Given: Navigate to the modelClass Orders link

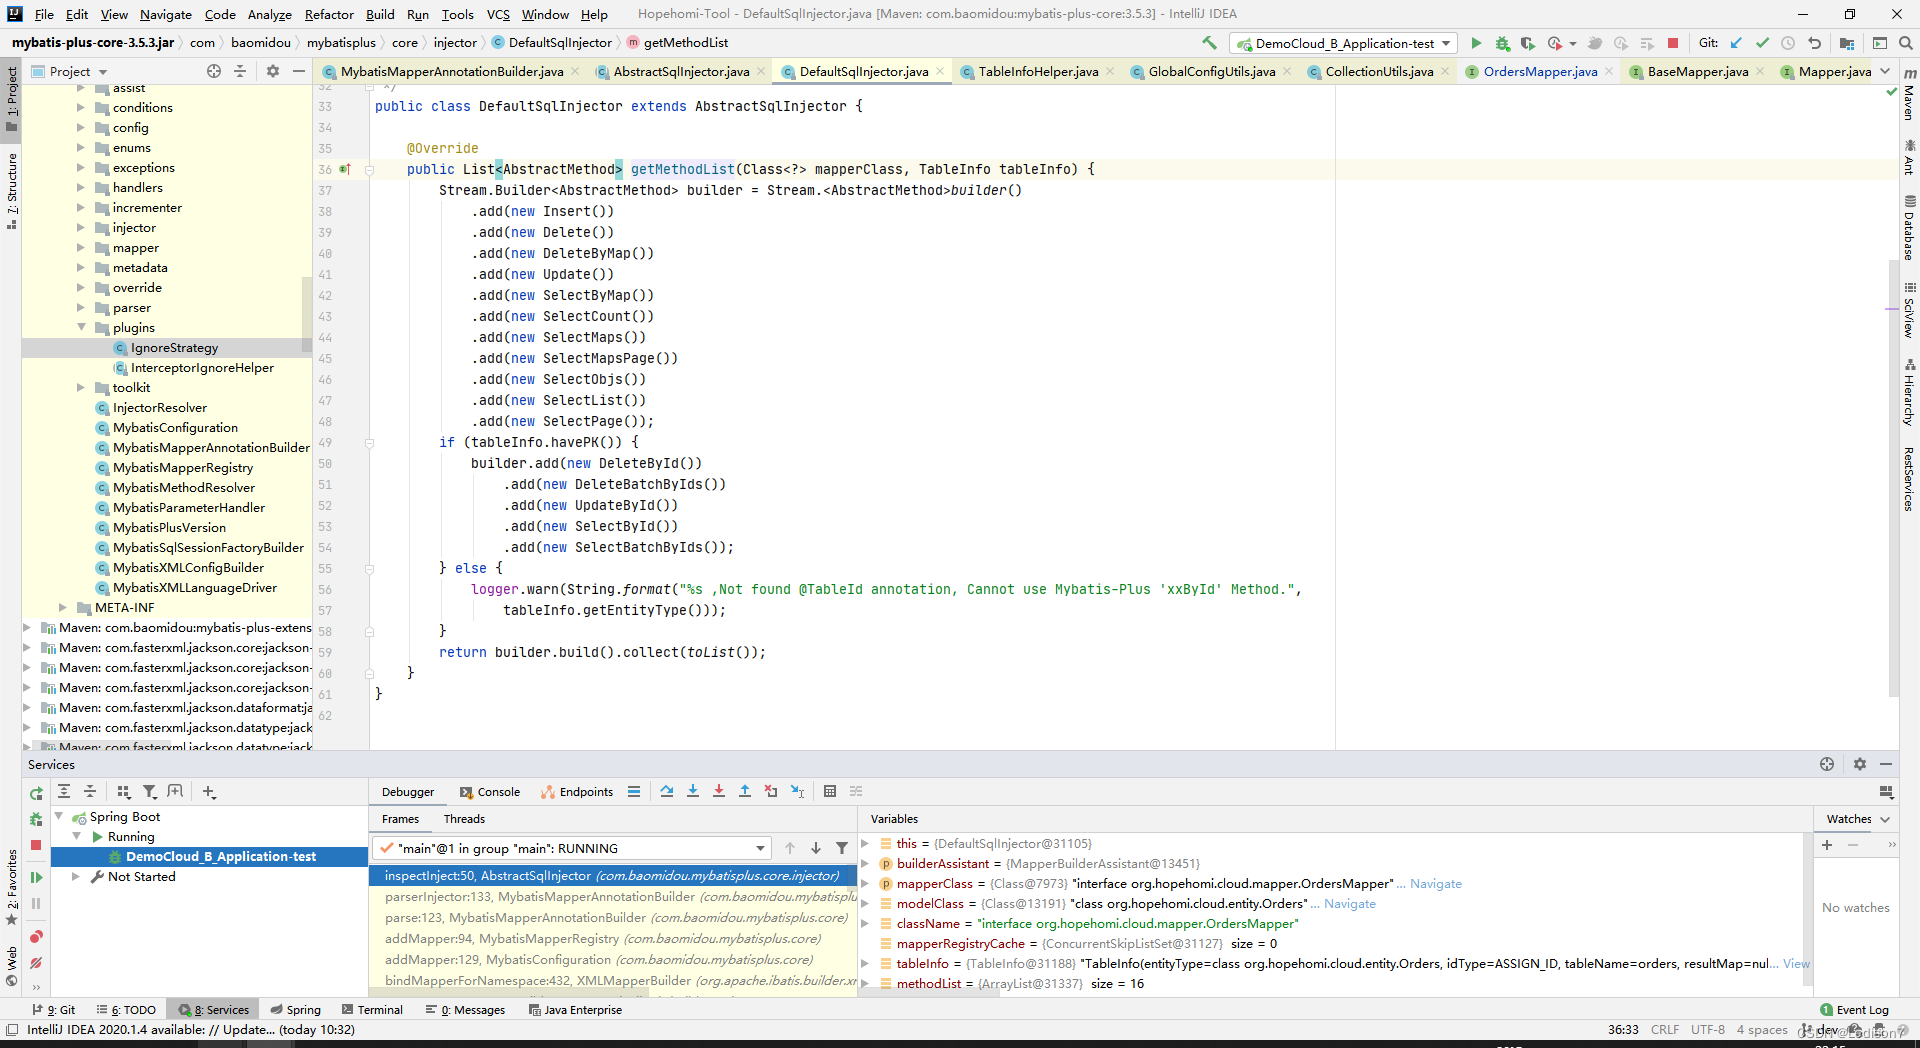Looking at the screenshot, I should [x=1349, y=903].
